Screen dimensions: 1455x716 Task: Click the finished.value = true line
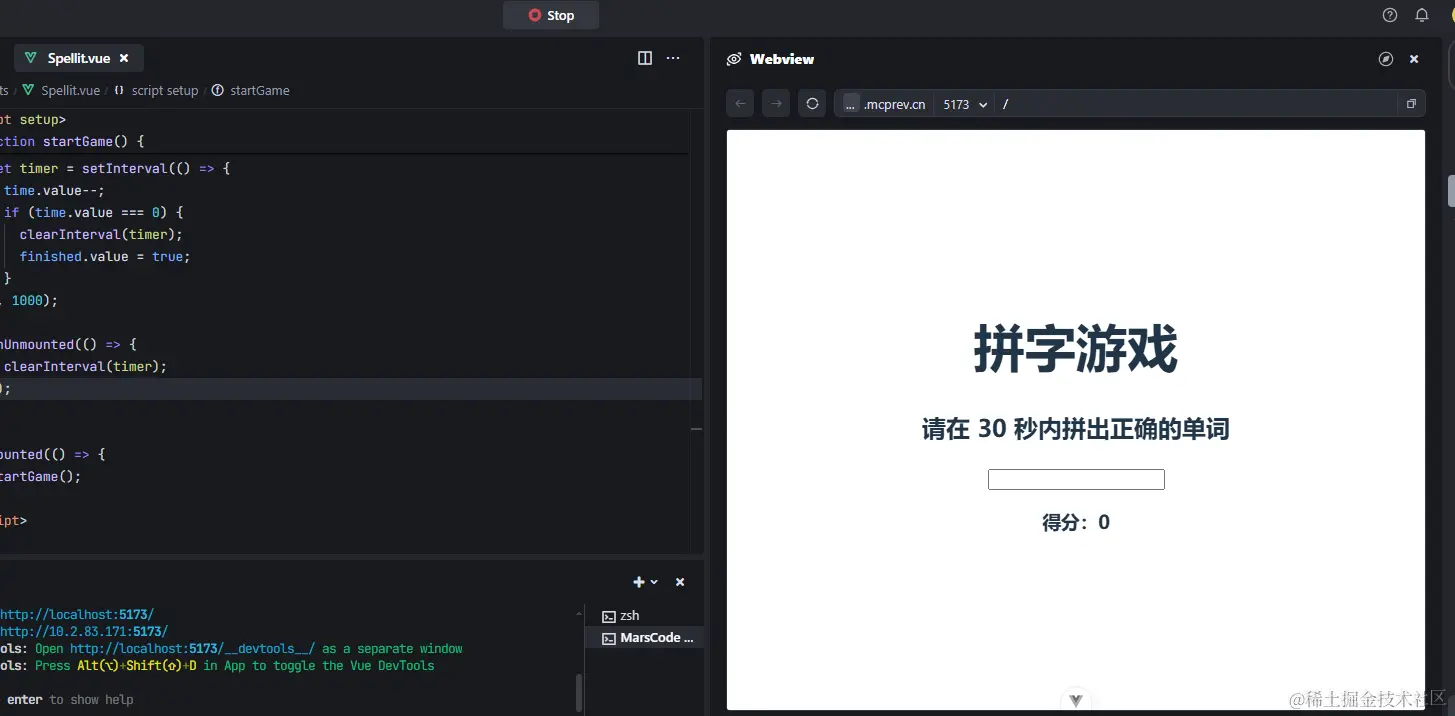105,256
